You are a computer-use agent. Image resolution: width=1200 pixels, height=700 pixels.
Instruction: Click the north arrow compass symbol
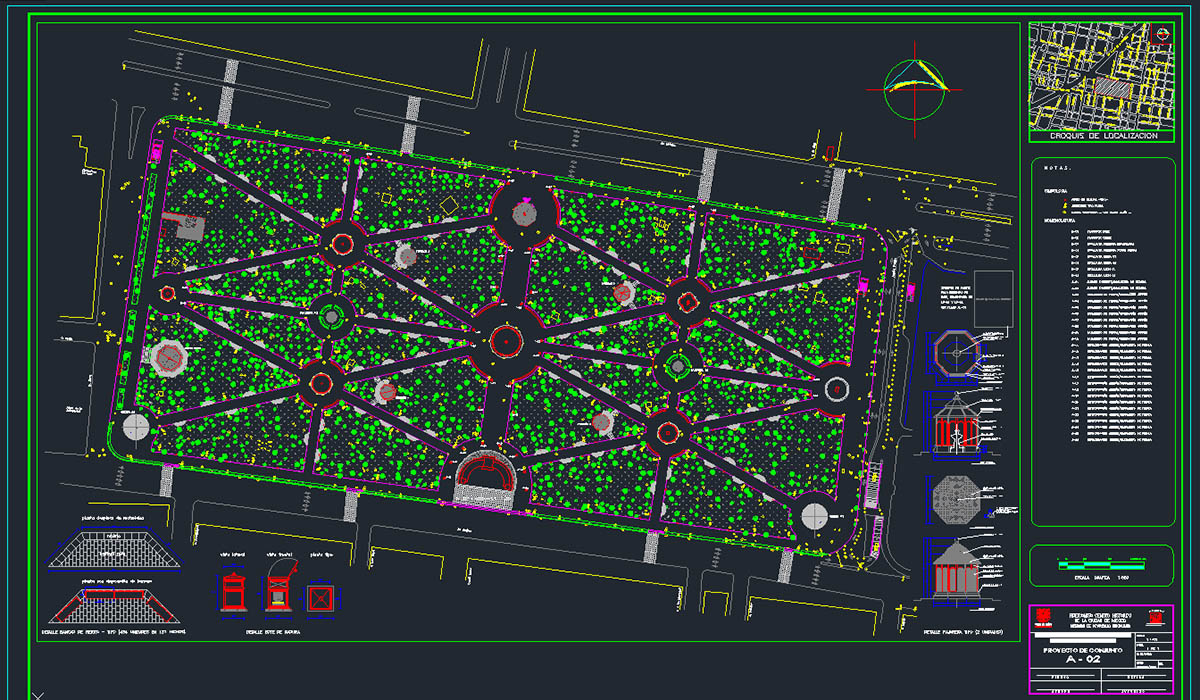[x=917, y=88]
